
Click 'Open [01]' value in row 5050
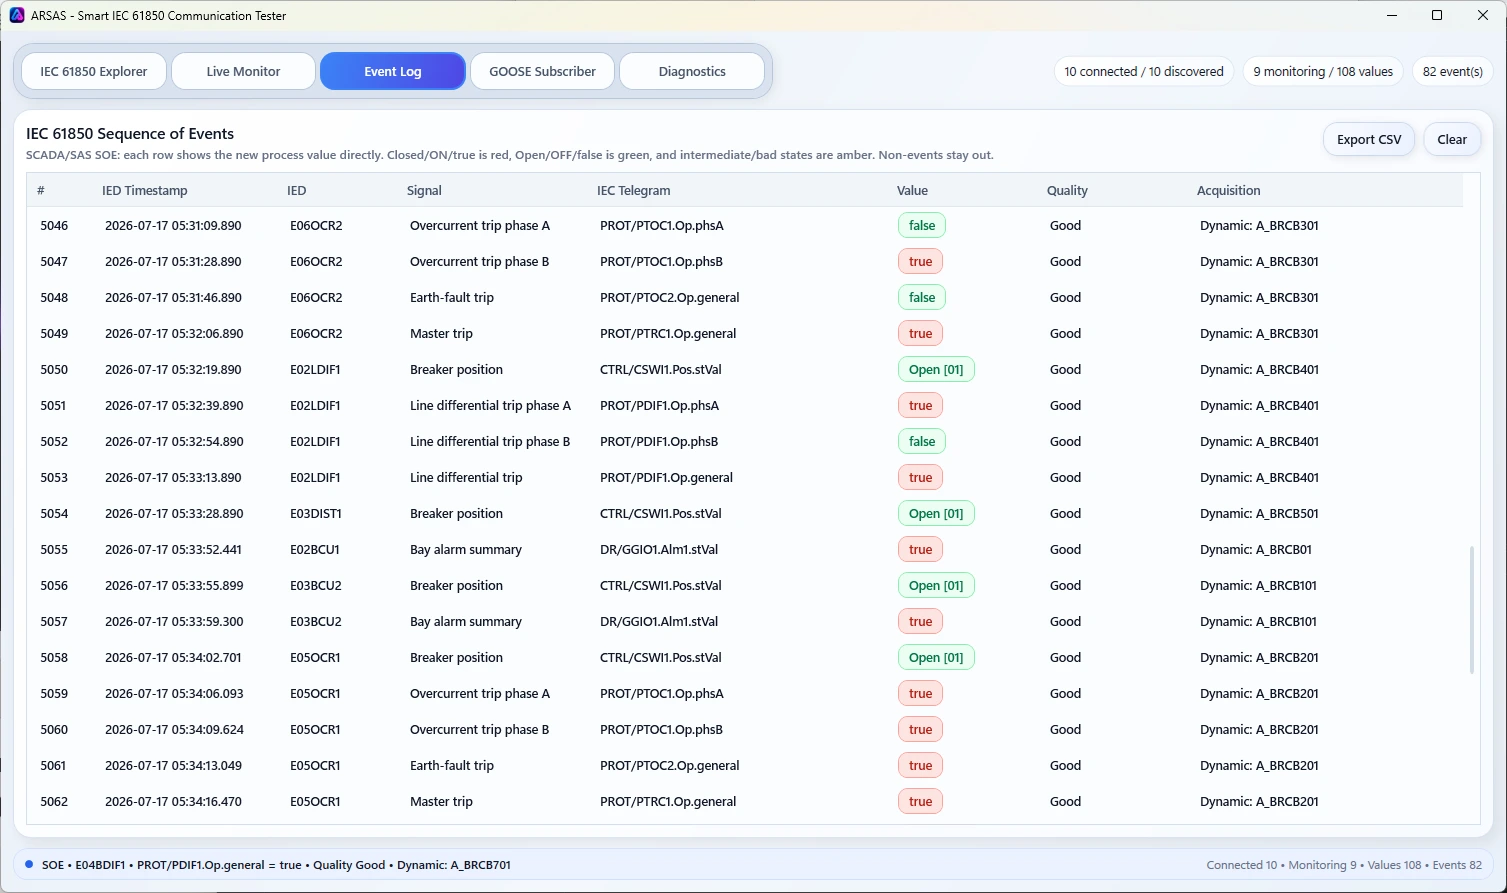(x=936, y=369)
